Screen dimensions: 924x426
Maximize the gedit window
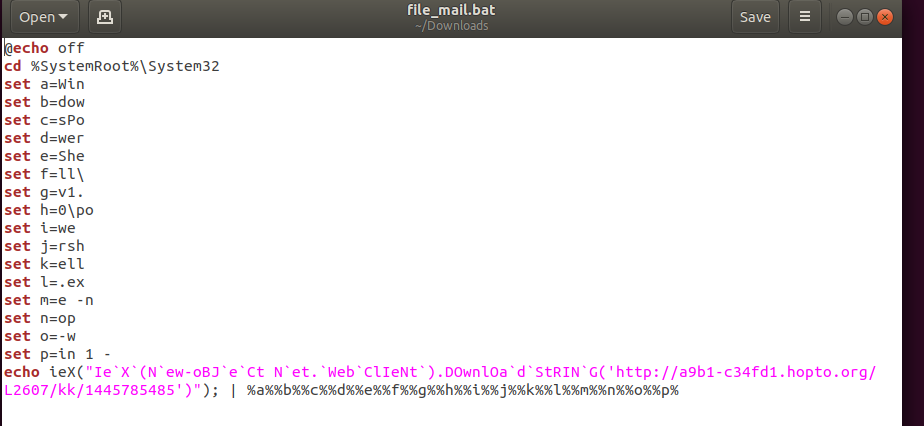(x=864, y=17)
